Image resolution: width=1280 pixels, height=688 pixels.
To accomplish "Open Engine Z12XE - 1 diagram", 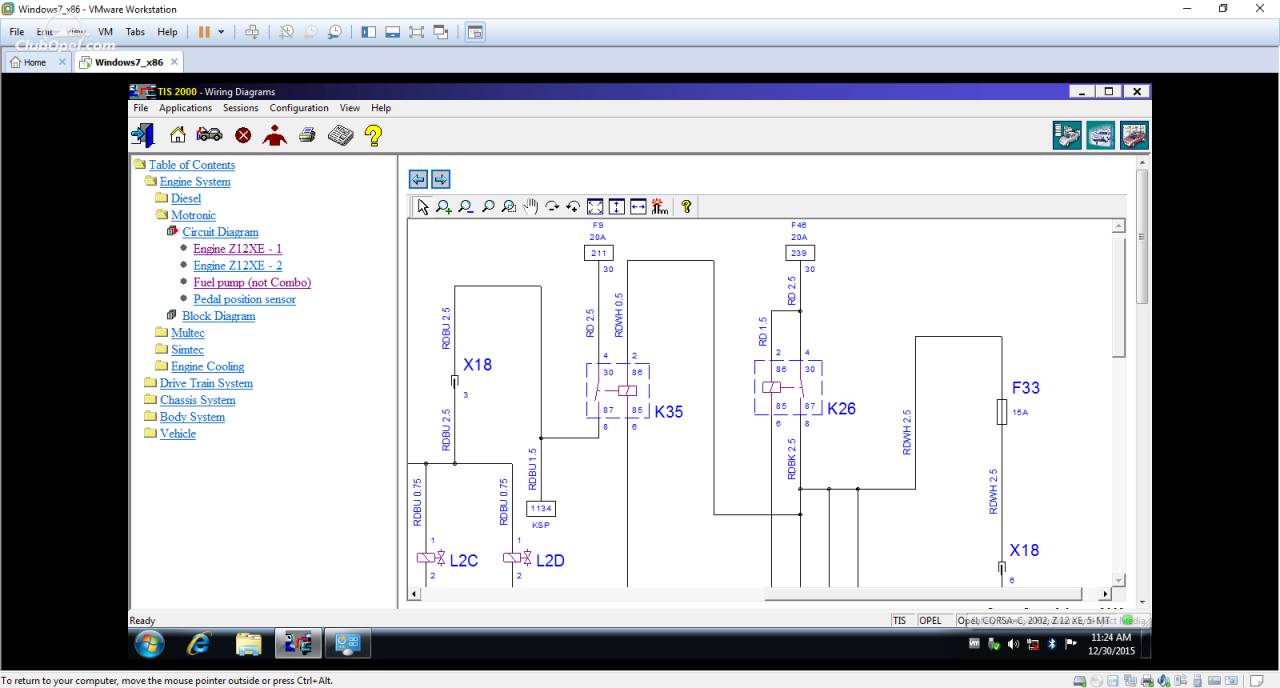I will [x=238, y=249].
